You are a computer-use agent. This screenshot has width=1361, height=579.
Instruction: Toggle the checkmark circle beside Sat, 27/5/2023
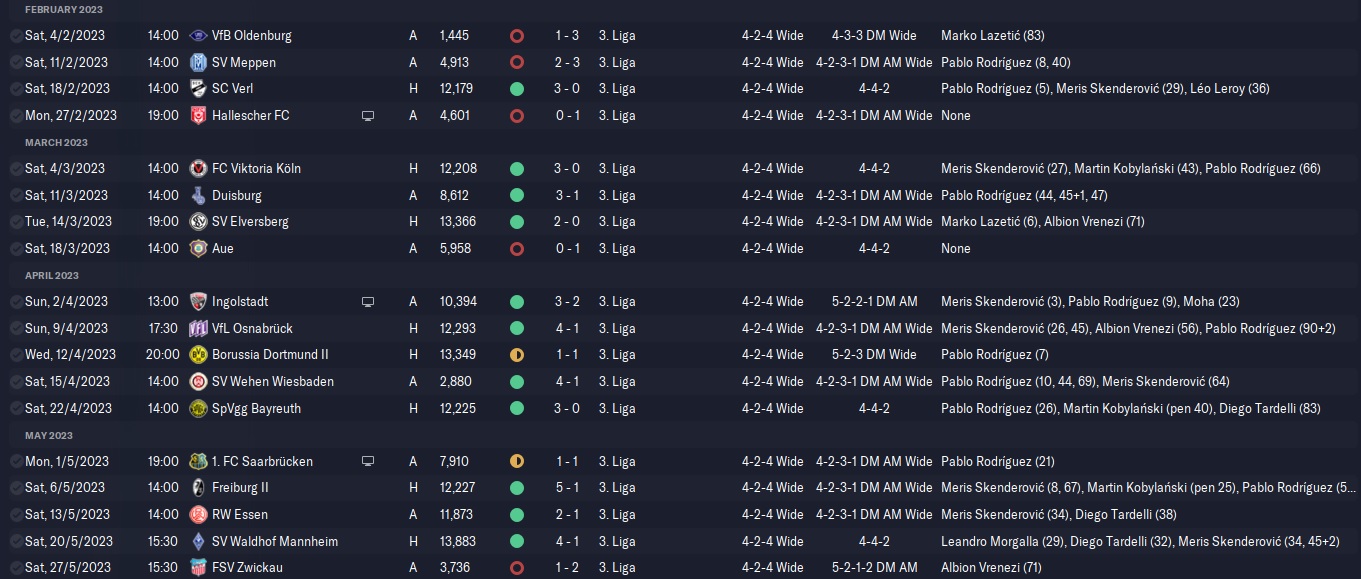15,568
